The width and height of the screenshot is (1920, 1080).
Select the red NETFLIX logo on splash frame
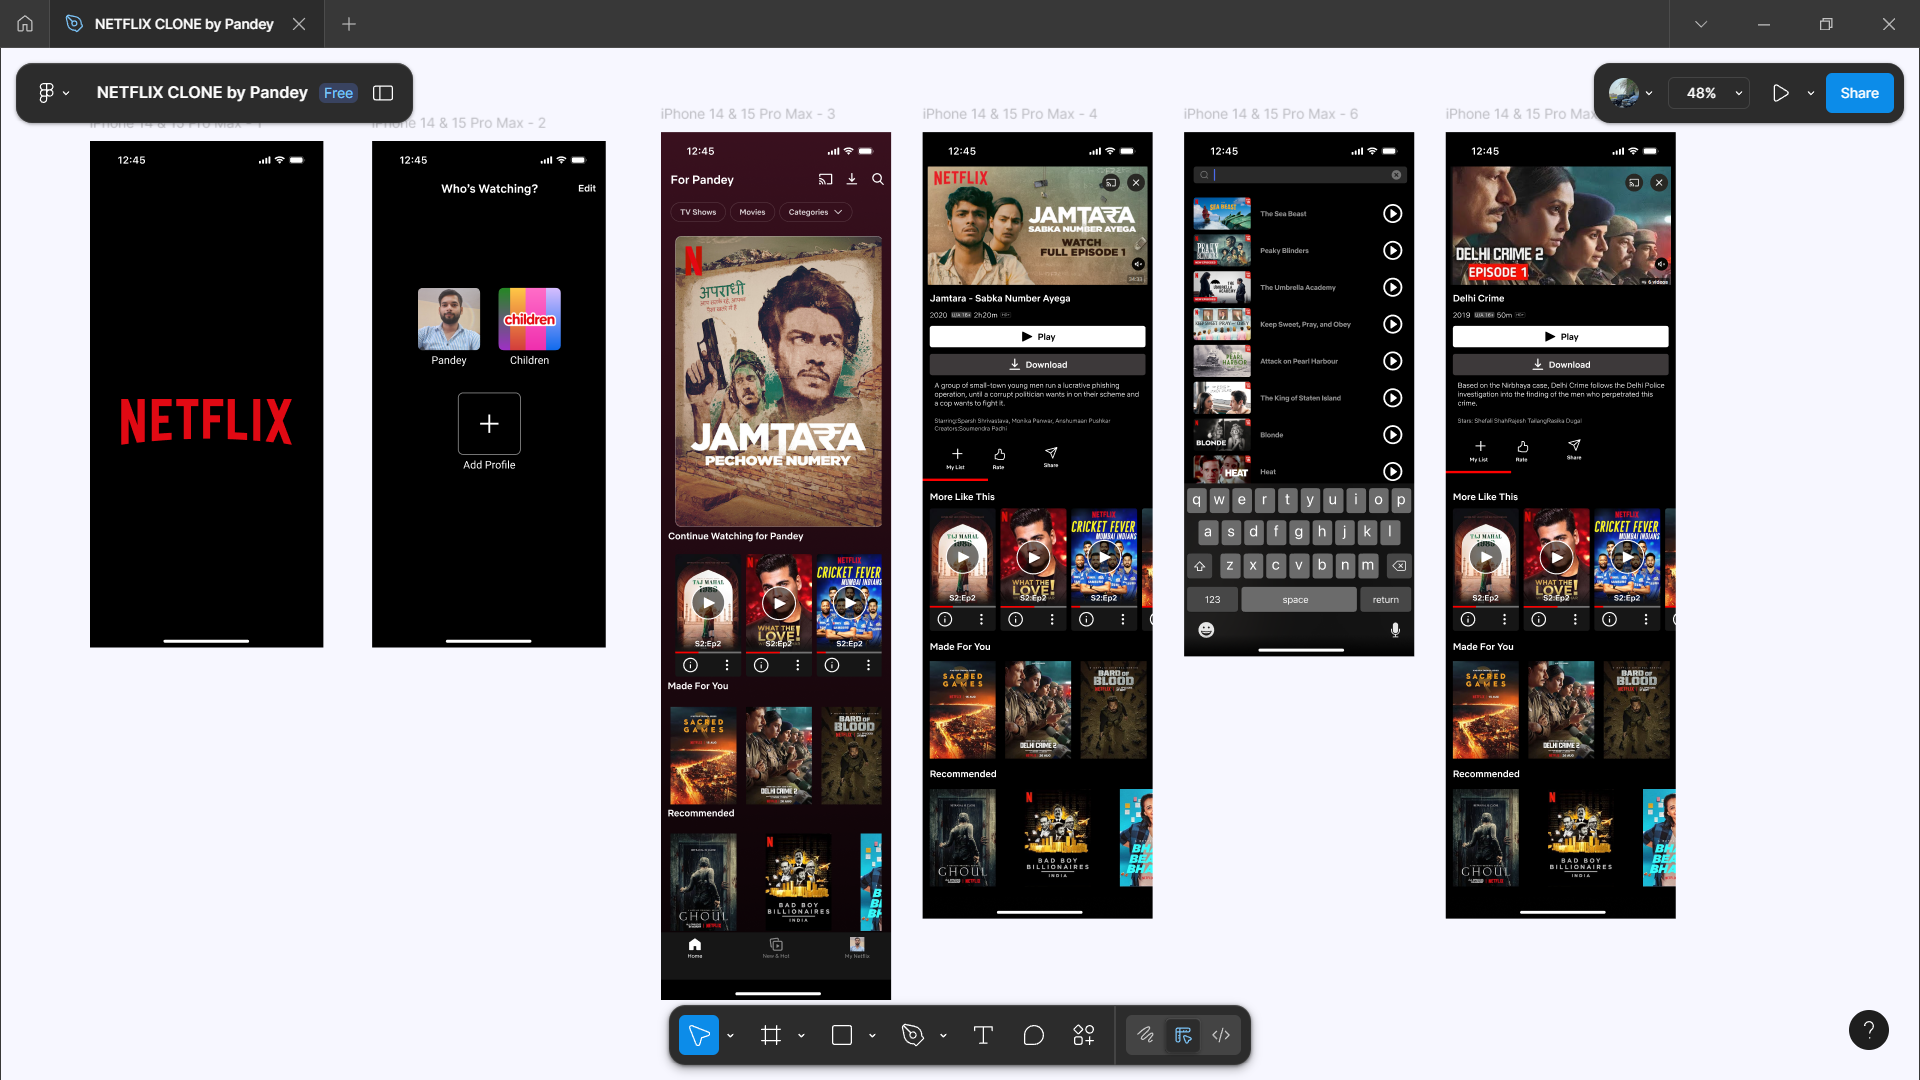click(x=206, y=421)
